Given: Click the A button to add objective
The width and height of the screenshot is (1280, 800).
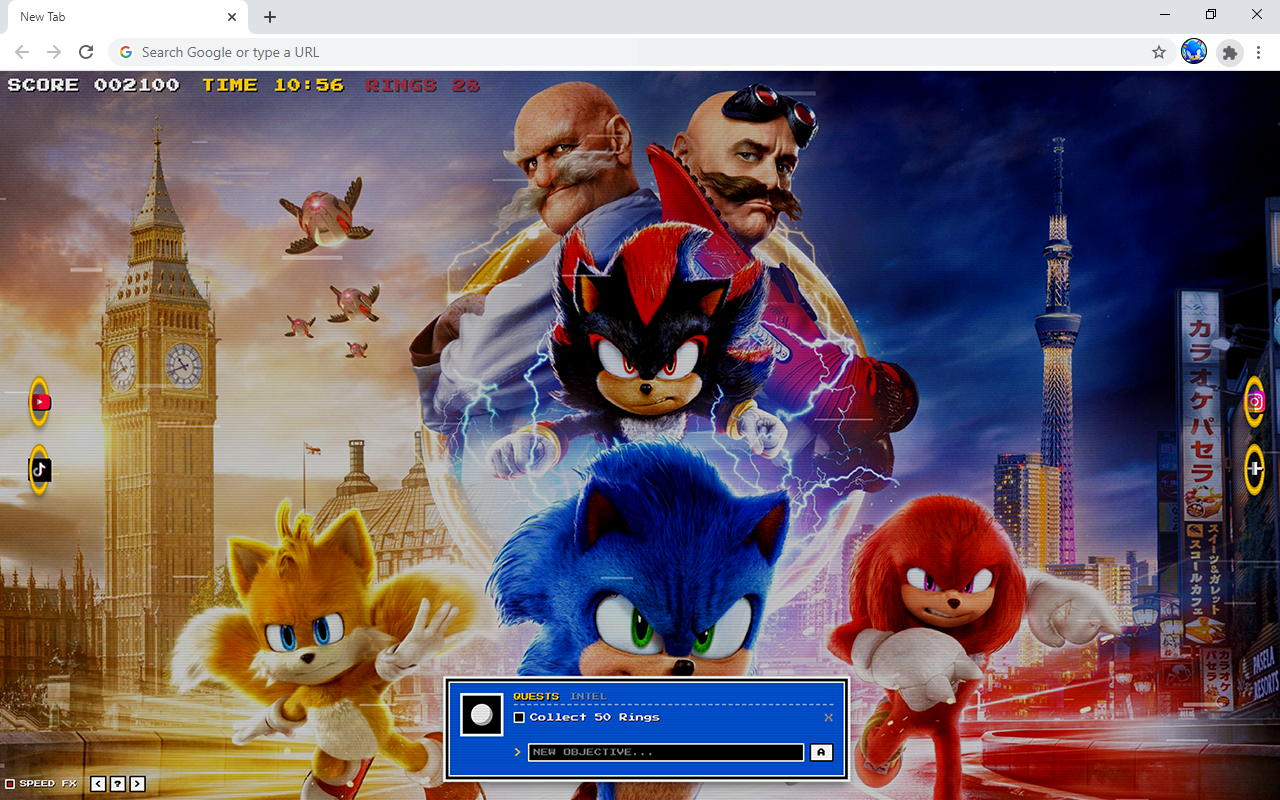Looking at the screenshot, I should pyautogui.click(x=821, y=752).
